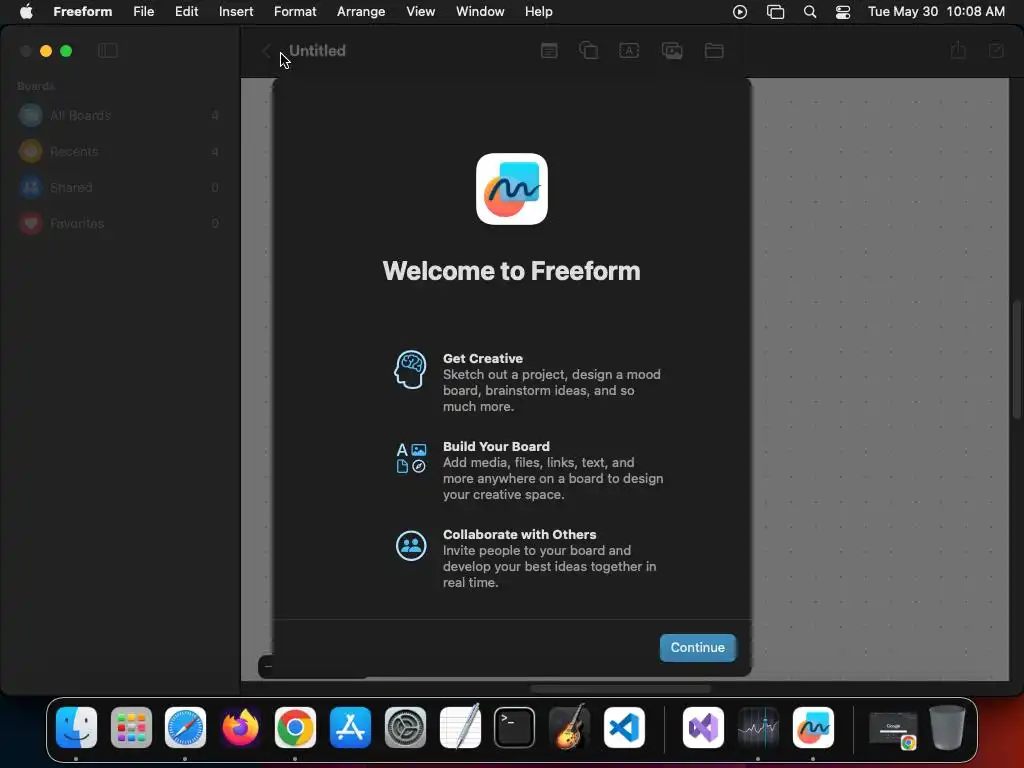This screenshot has height=768, width=1024.
Task: Open Safari from the Dock
Action: pos(185,728)
